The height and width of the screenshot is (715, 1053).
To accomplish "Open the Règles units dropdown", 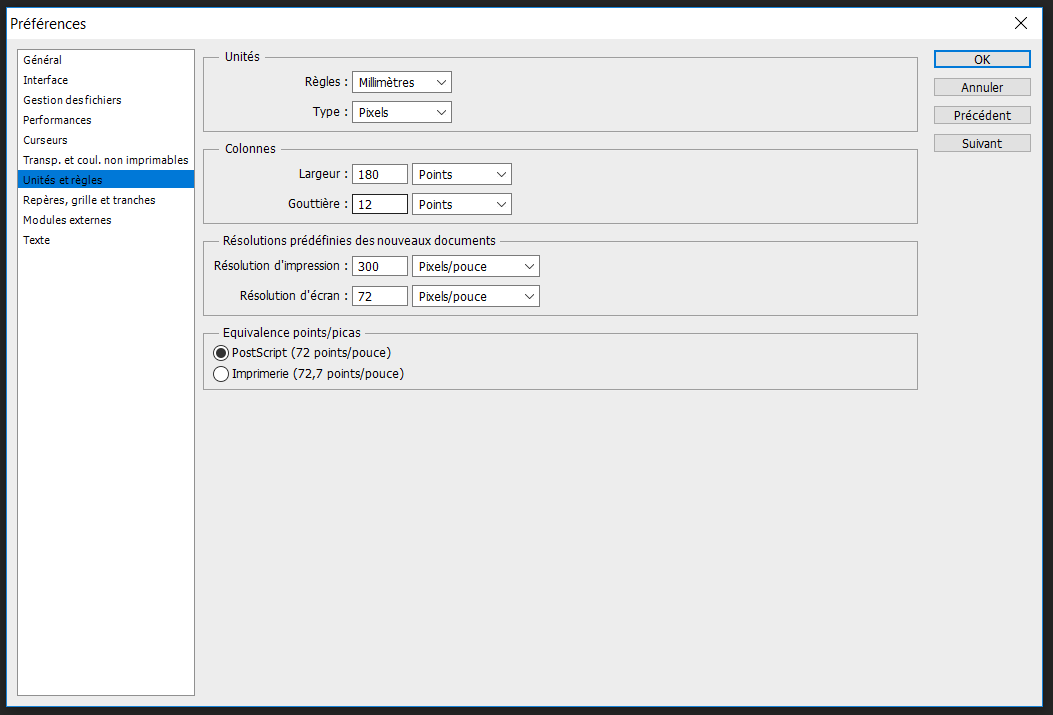I will 401,82.
